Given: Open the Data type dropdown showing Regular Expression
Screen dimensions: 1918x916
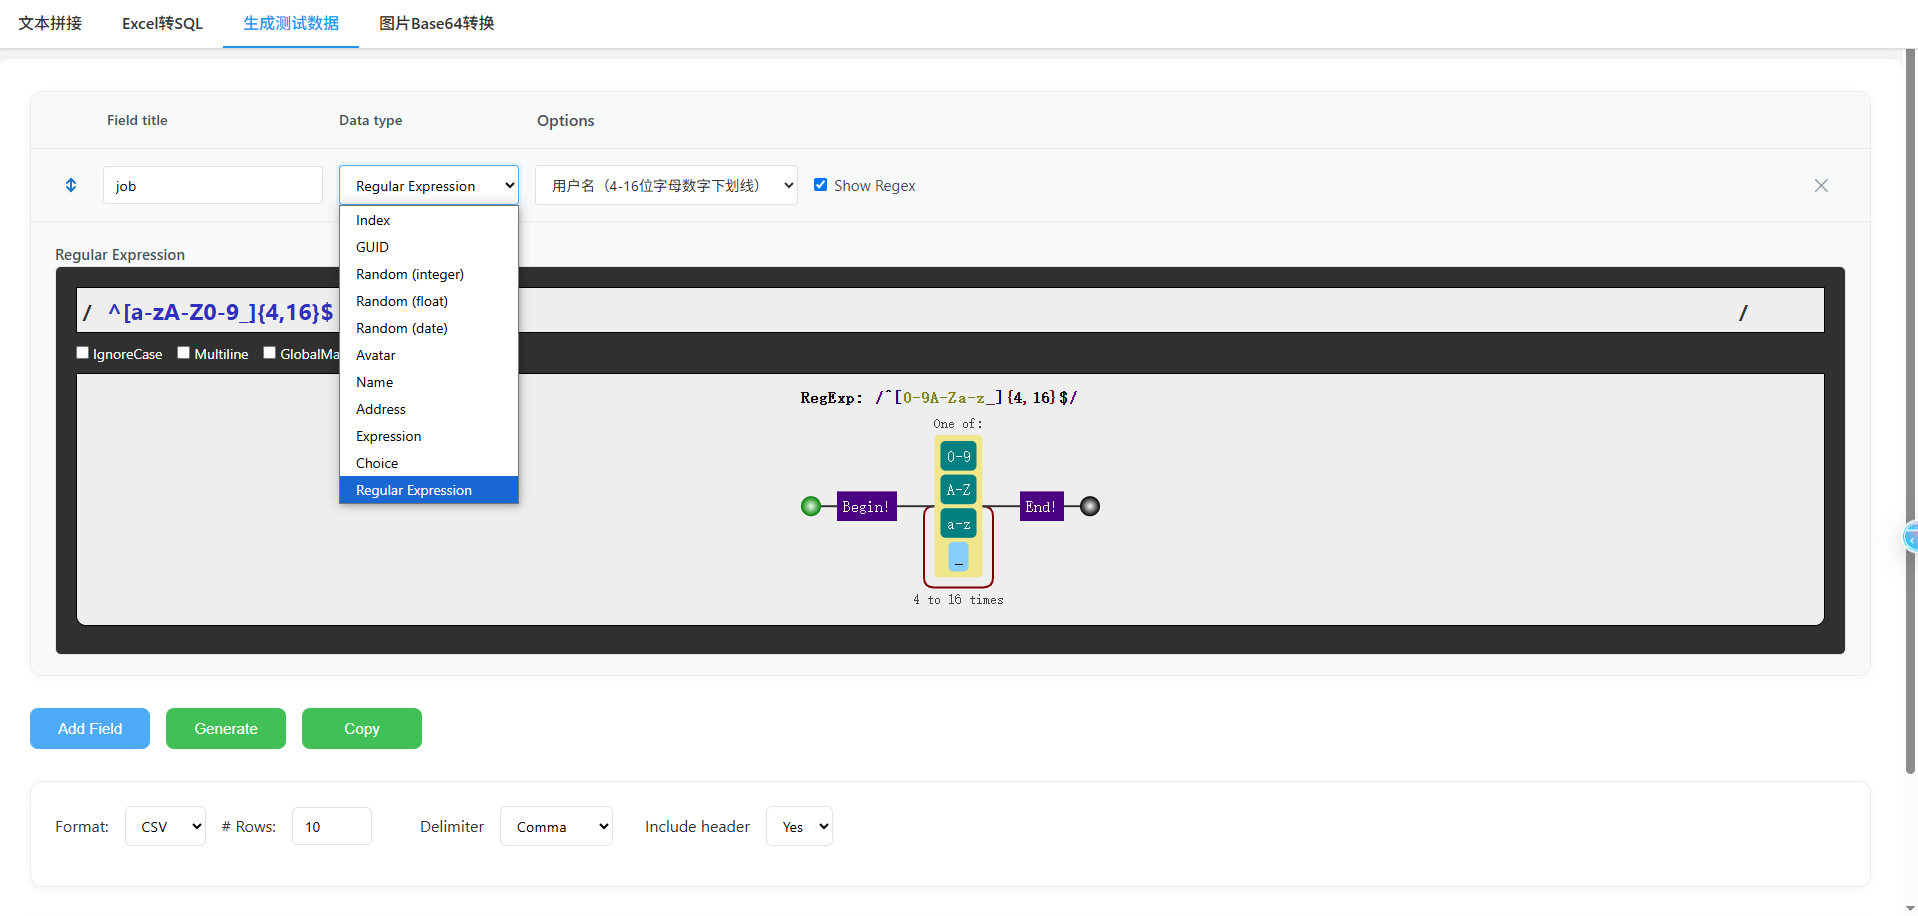Looking at the screenshot, I should (x=429, y=185).
